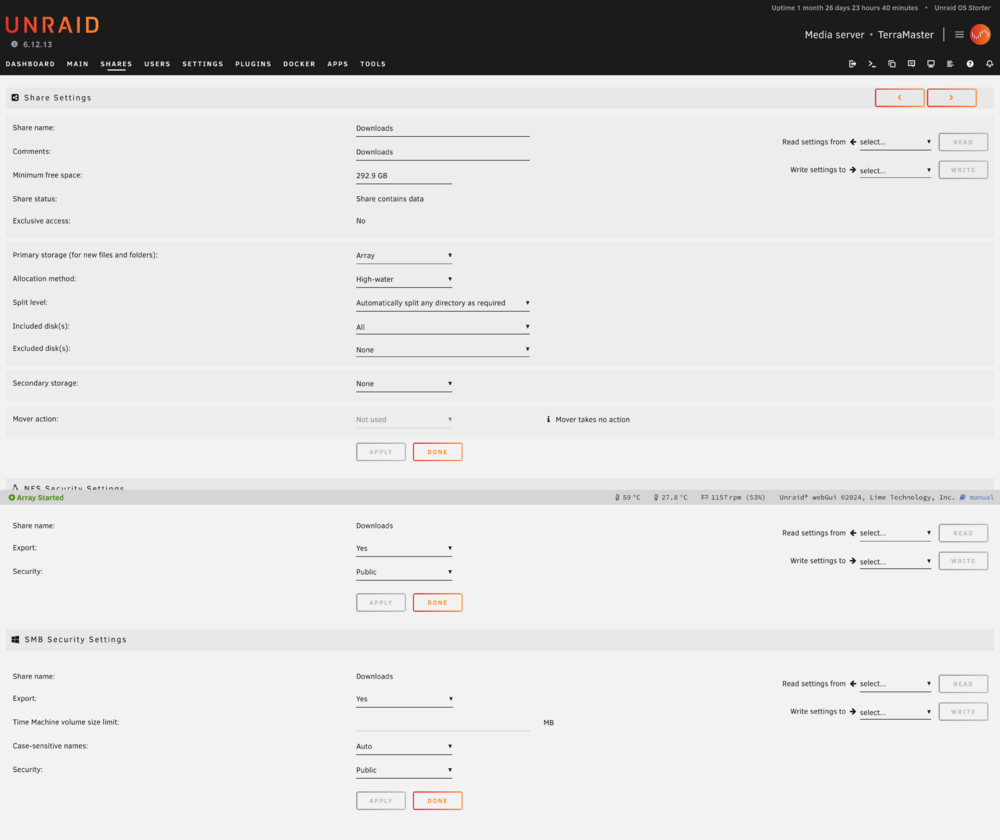Toggle the help question mark icon

click(x=970, y=64)
